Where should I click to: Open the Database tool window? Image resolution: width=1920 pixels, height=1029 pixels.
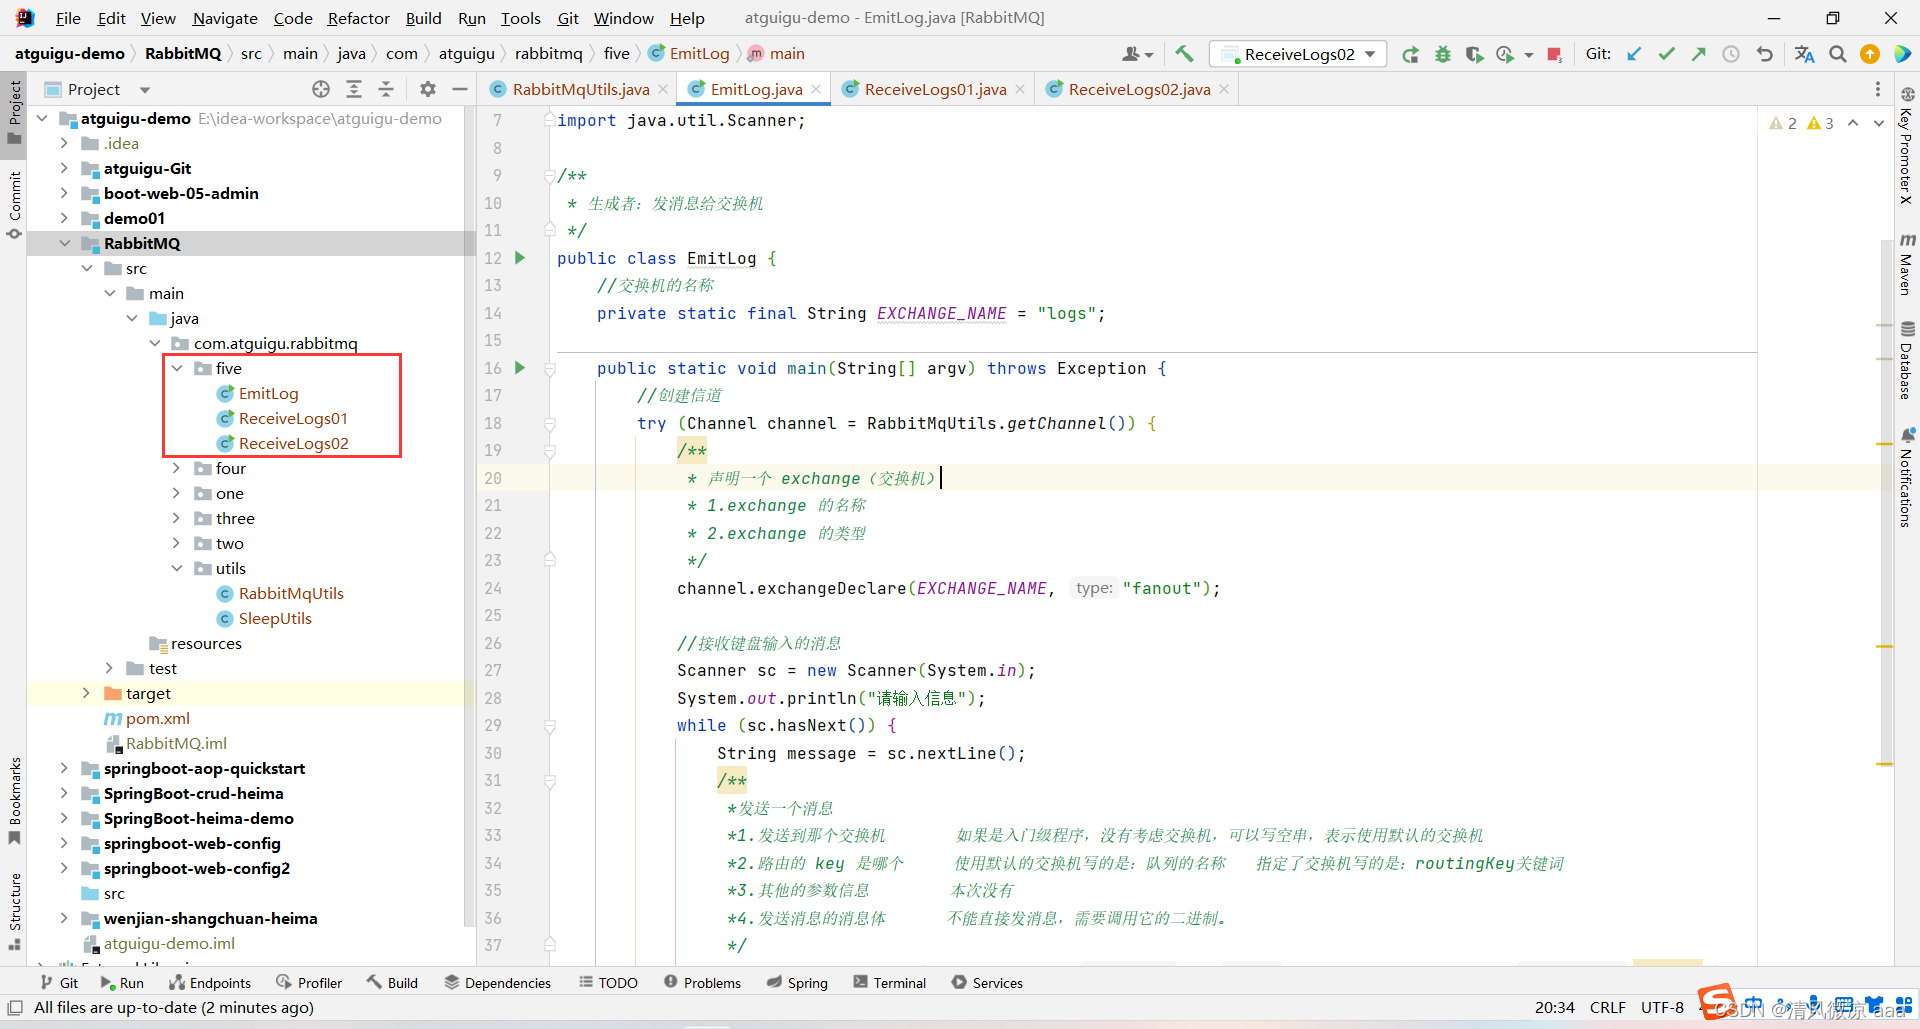pyautogui.click(x=1907, y=360)
